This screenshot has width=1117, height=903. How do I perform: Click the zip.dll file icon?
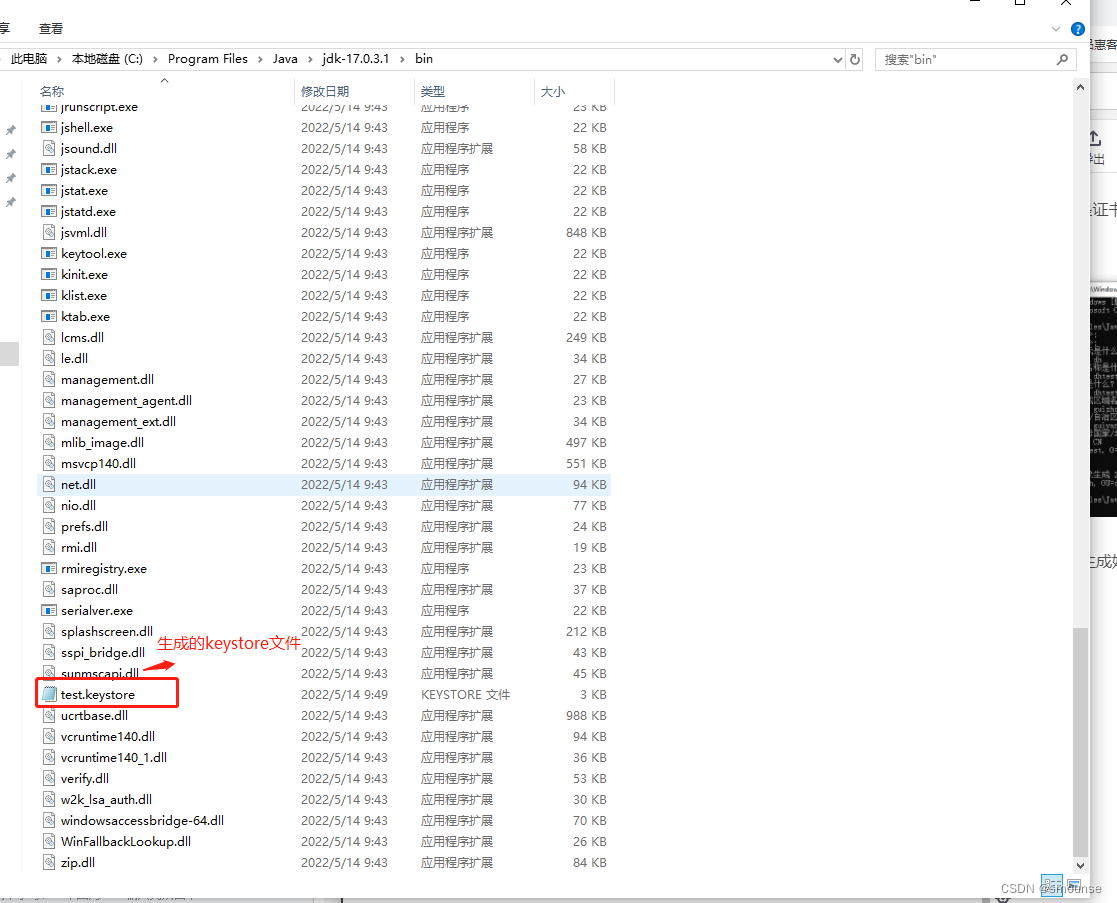pos(48,862)
